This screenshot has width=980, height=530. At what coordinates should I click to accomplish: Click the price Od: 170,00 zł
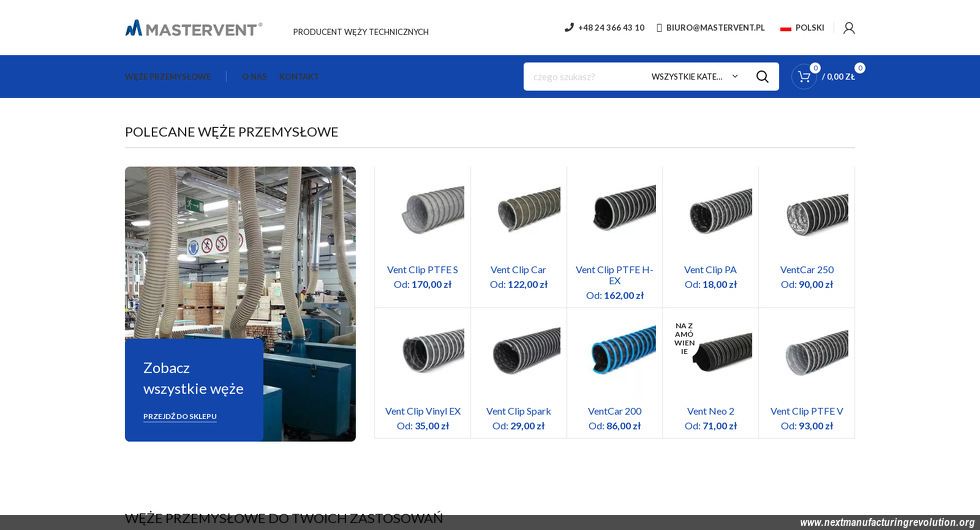(x=422, y=284)
